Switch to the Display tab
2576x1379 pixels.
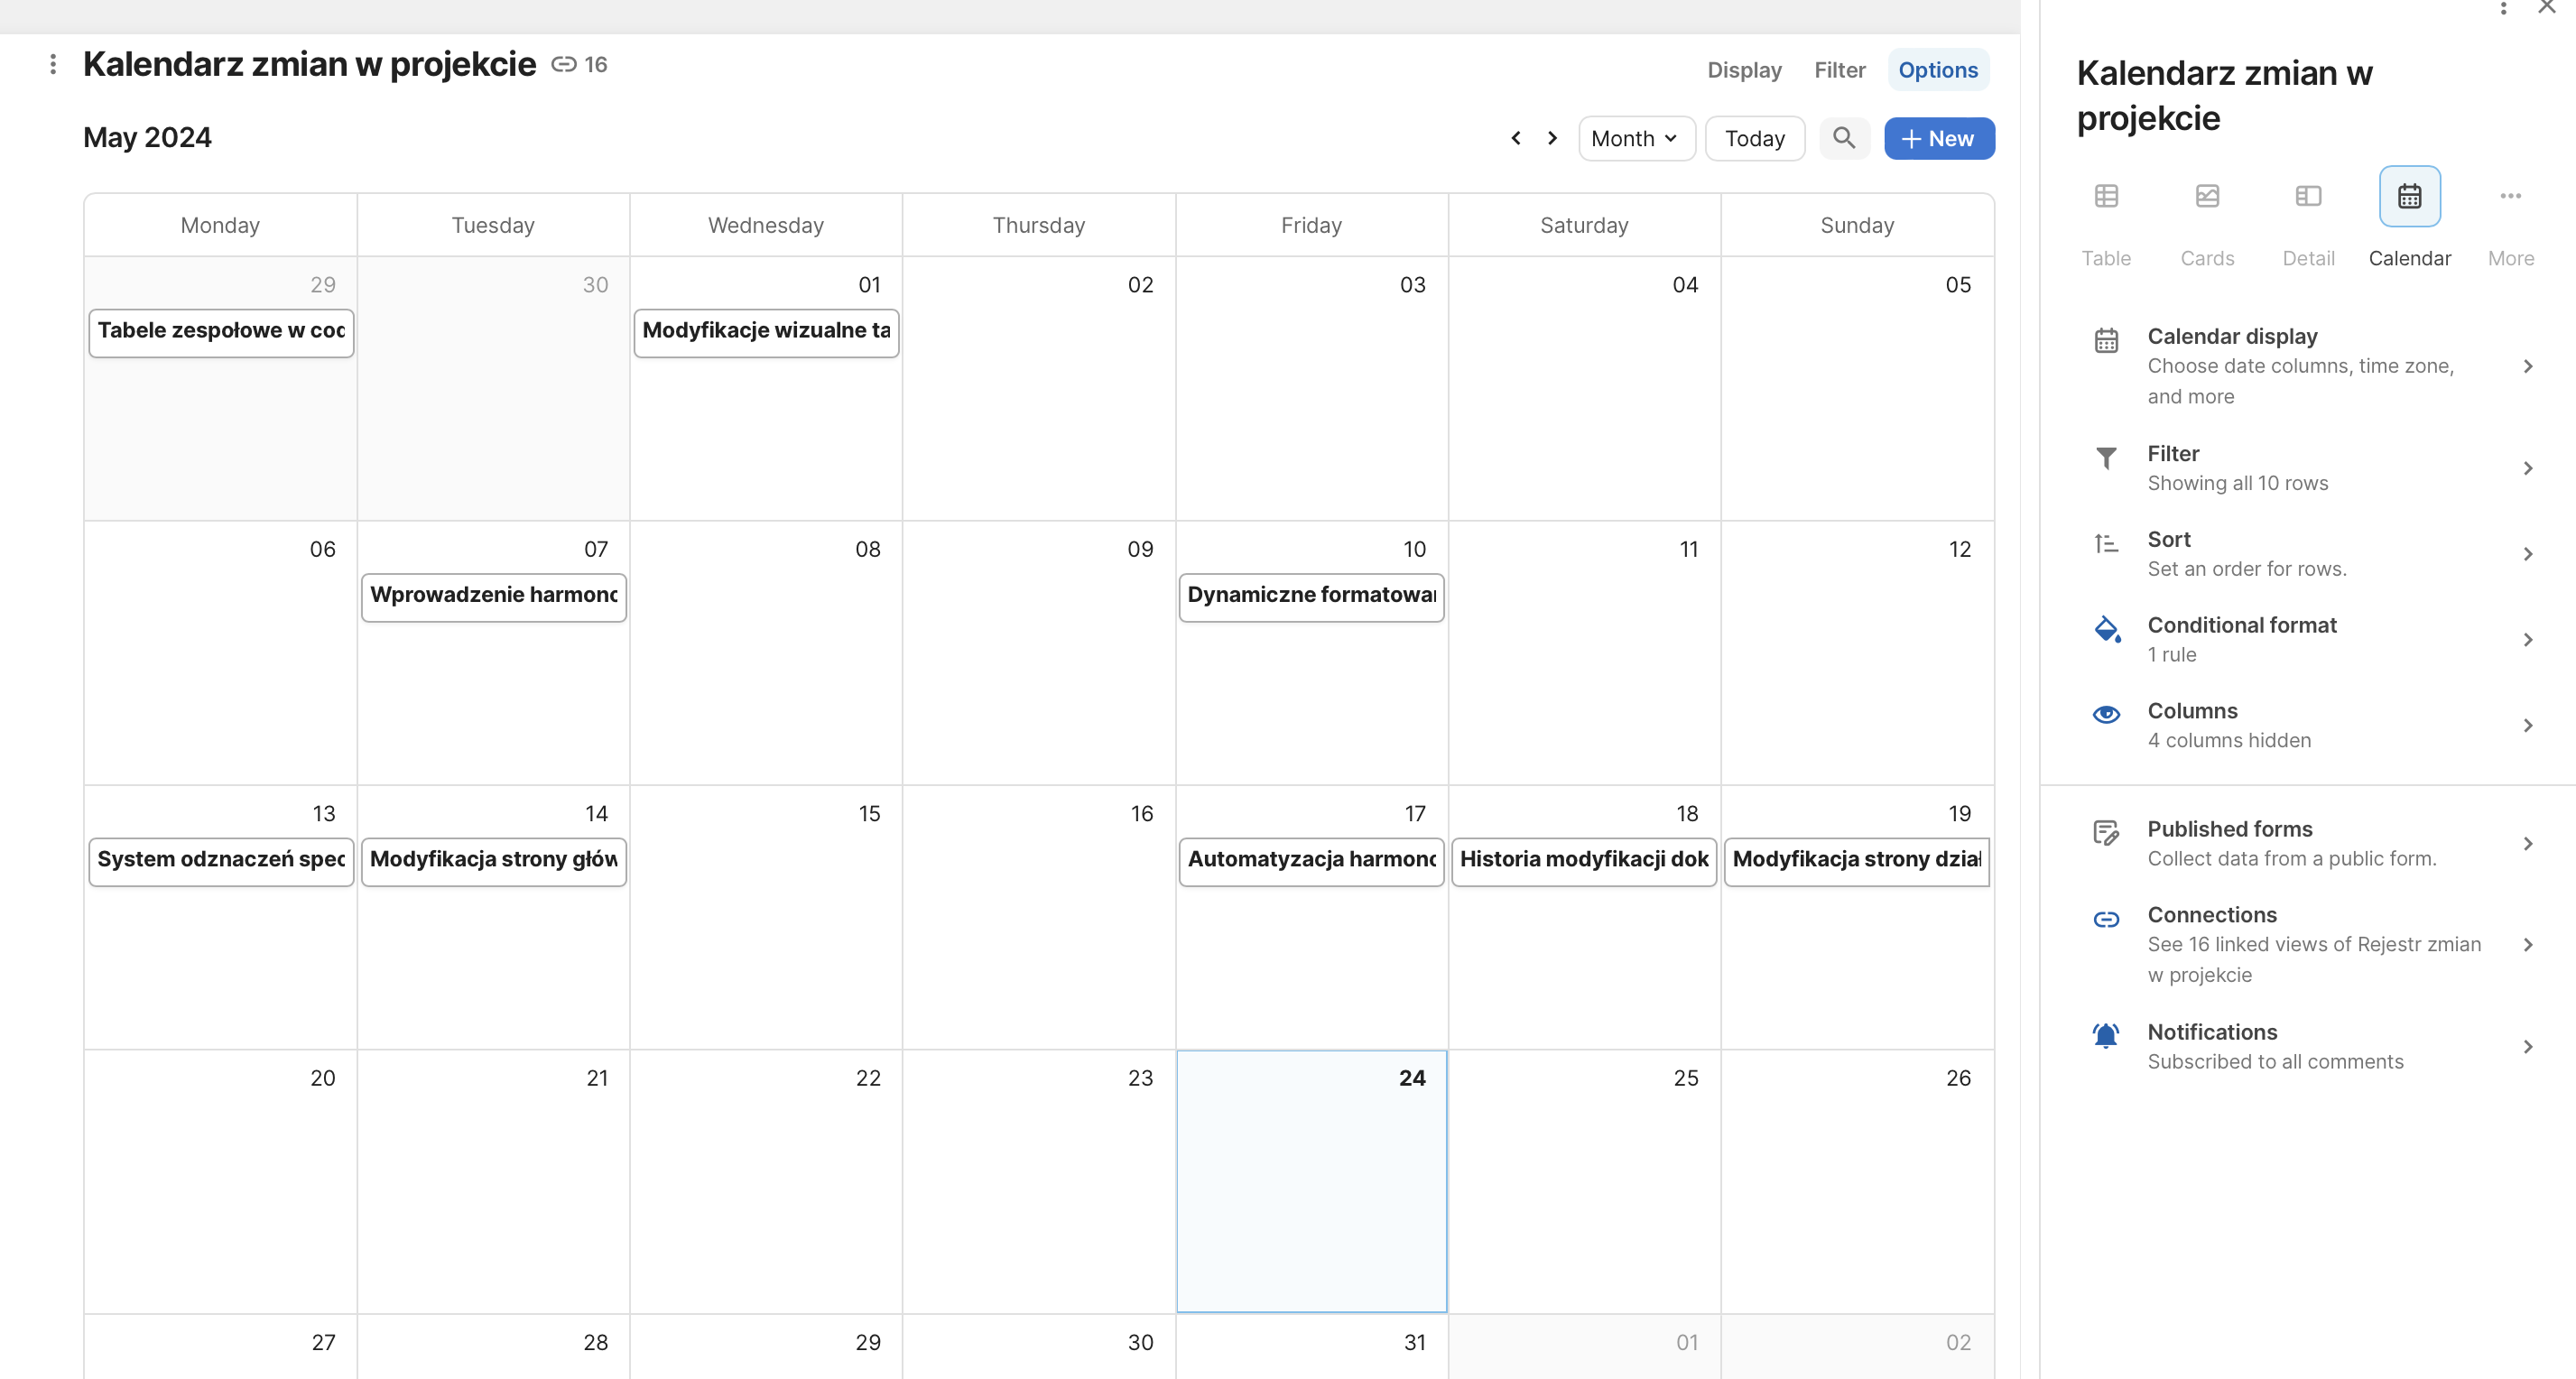tap(1744, 70)
